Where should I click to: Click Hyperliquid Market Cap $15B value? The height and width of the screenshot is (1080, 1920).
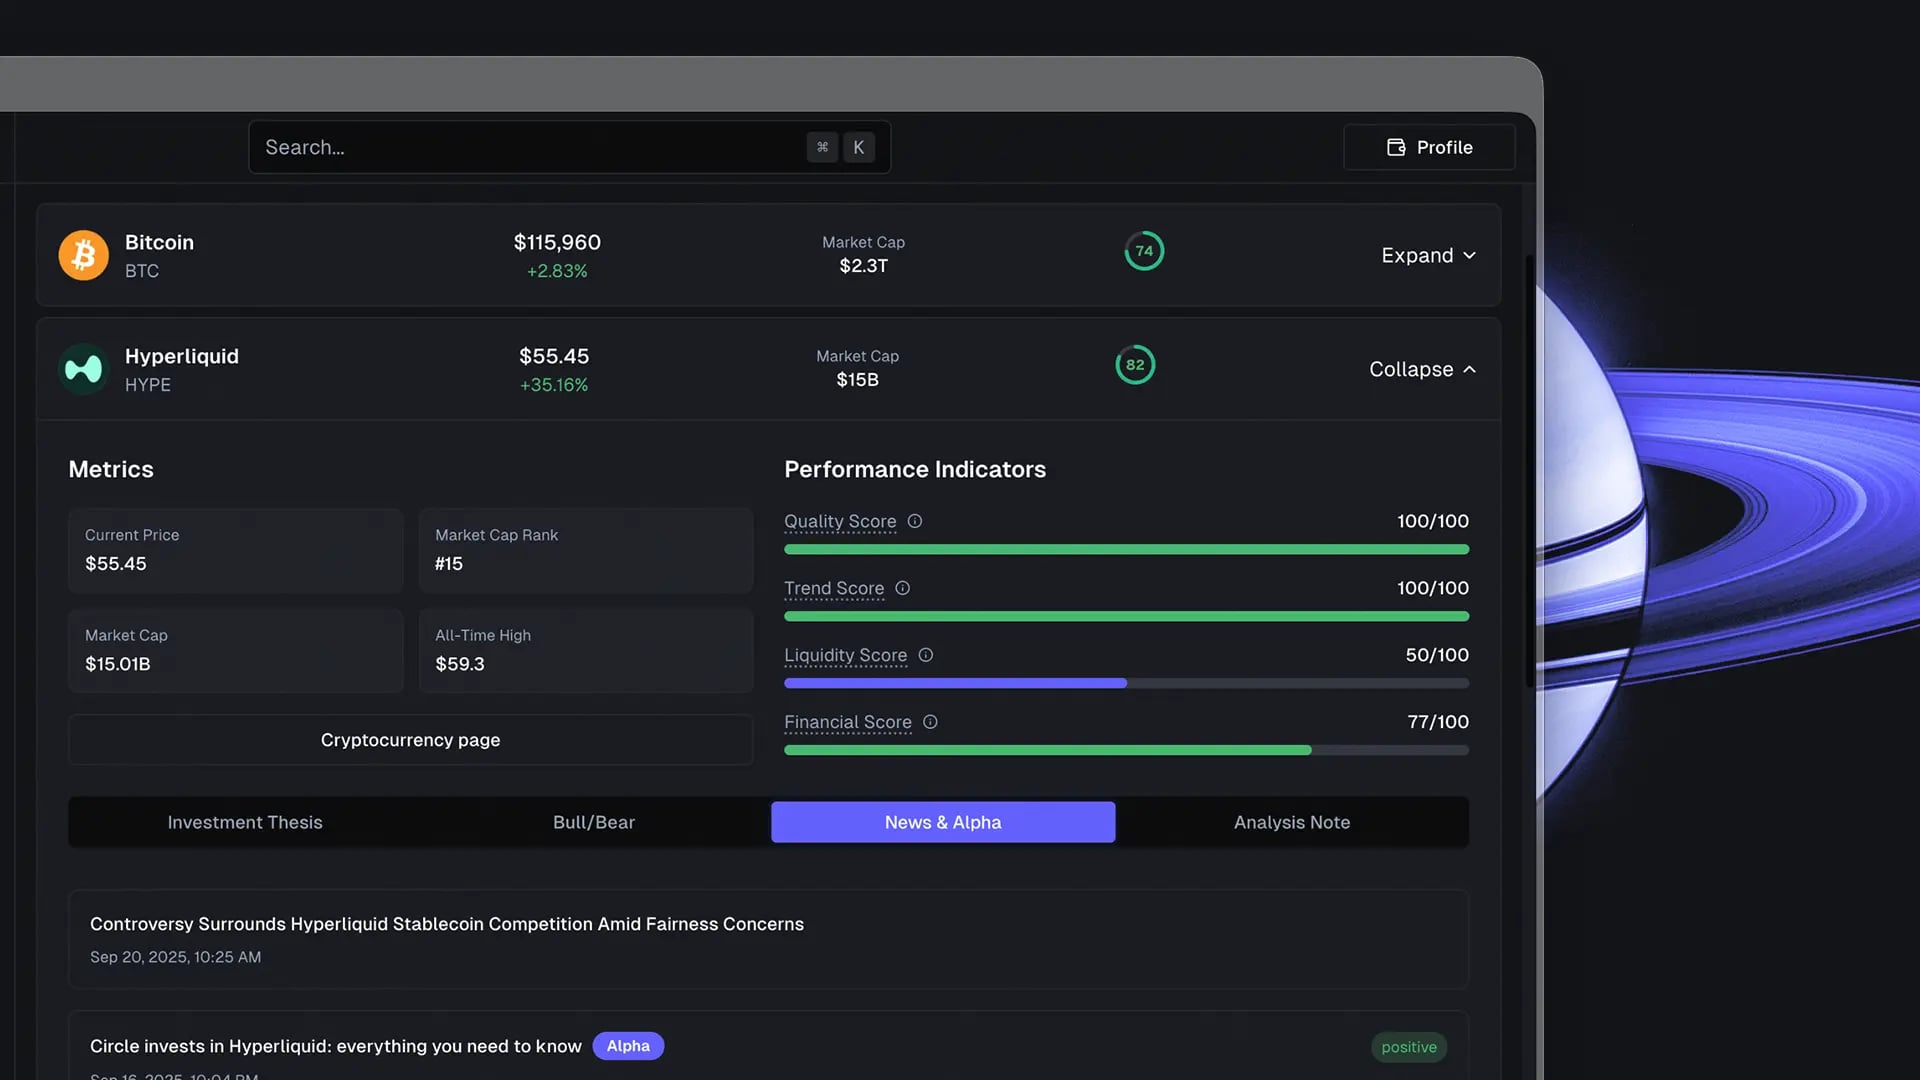click(857, 380)
